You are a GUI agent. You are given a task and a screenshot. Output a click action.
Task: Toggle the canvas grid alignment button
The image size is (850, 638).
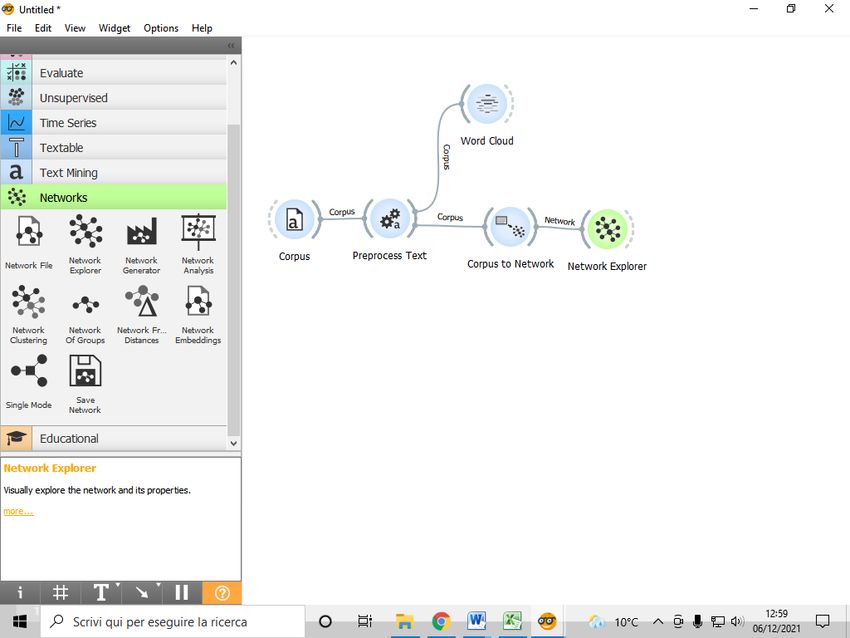[60, 592]
